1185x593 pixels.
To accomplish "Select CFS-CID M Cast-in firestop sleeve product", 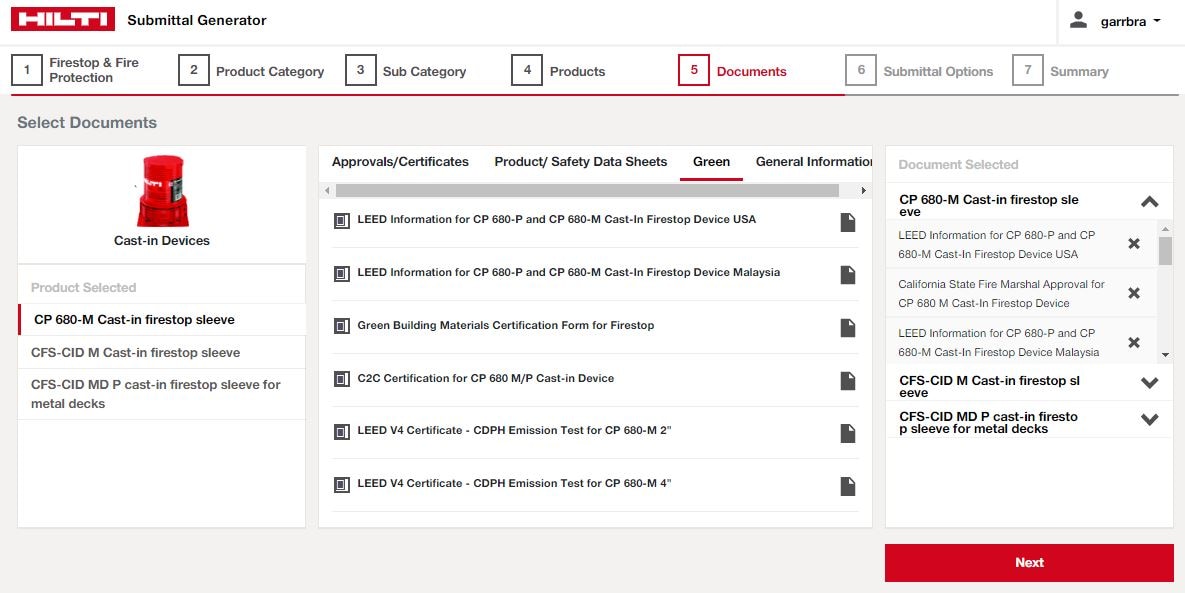I will pos(162,352).
